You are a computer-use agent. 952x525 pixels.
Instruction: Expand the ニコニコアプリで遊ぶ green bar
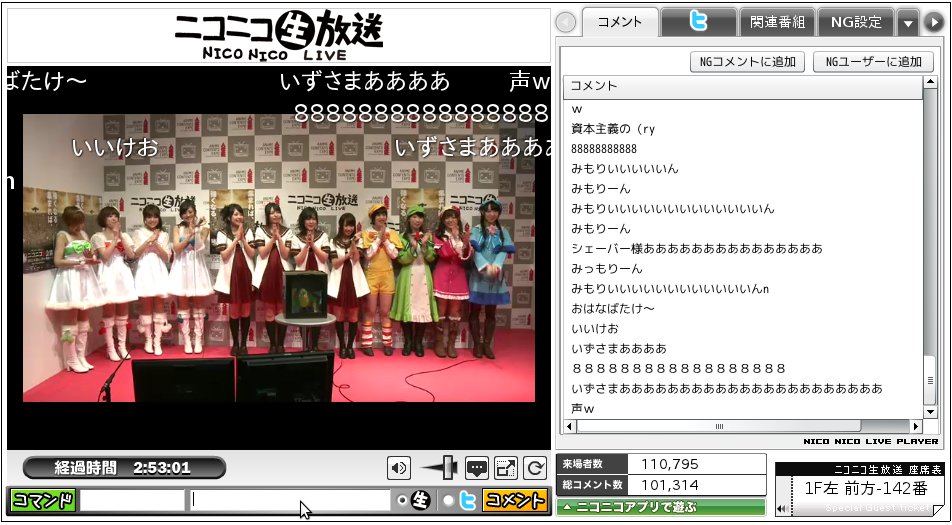click(661, 507)
